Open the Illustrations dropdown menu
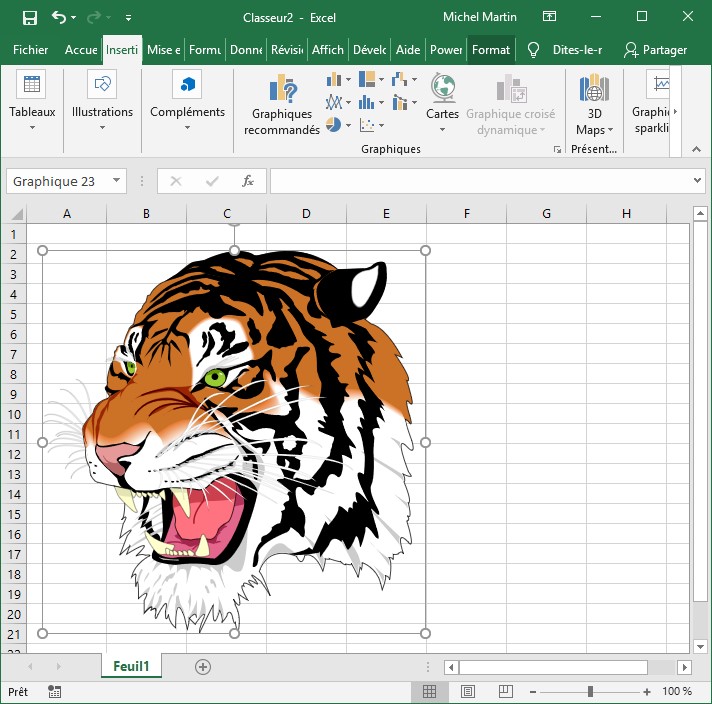 point(102,105)
